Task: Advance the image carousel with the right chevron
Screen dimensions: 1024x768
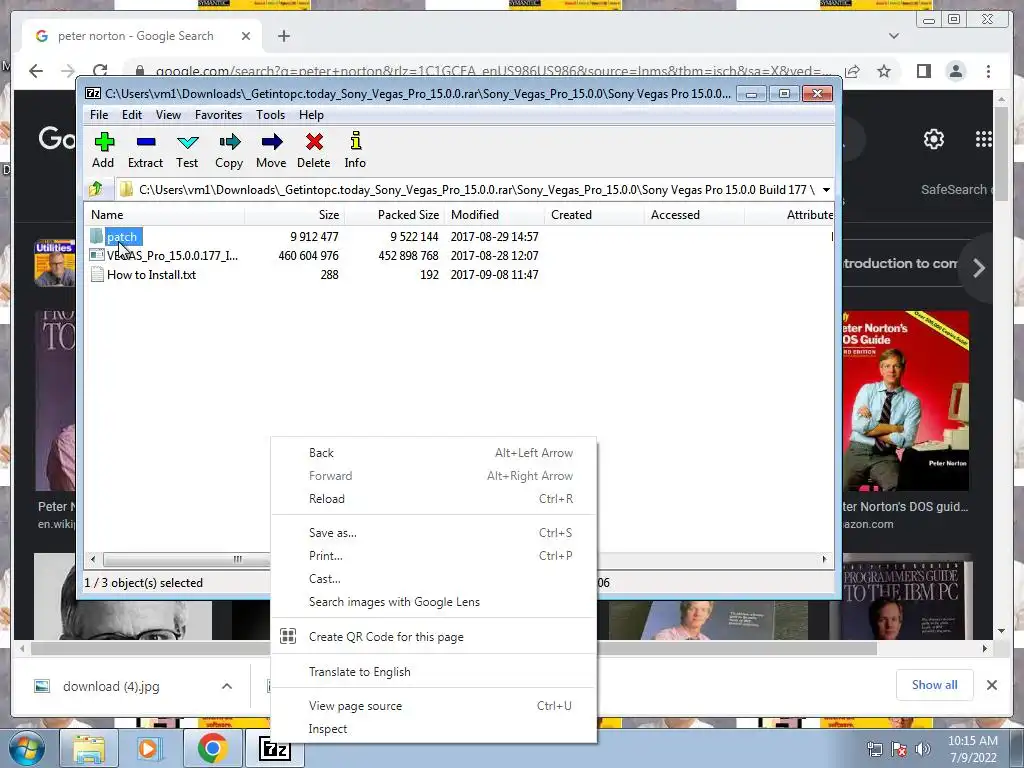Action: coord(978,268)
